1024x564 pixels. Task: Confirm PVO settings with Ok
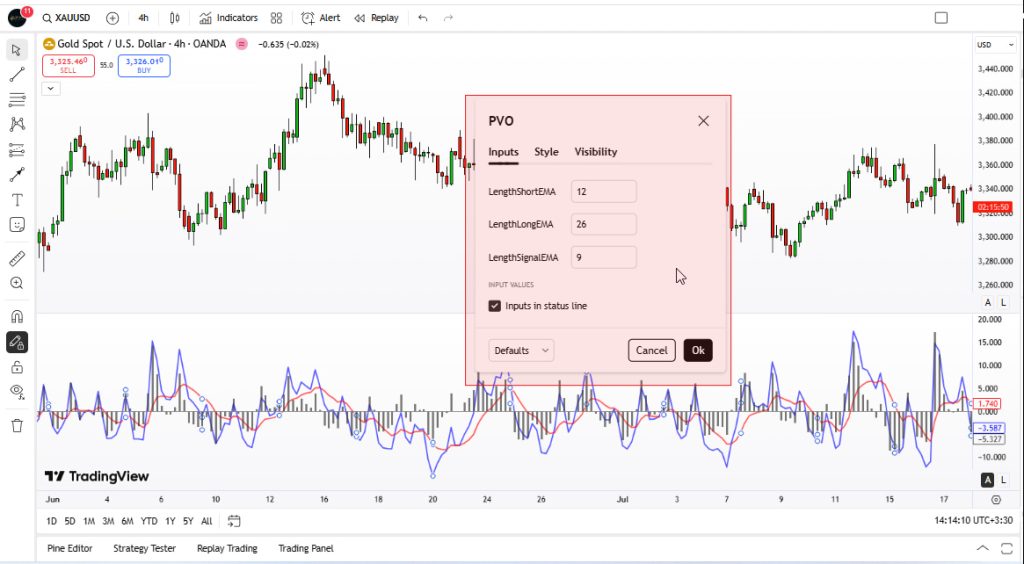click(698, 351)
